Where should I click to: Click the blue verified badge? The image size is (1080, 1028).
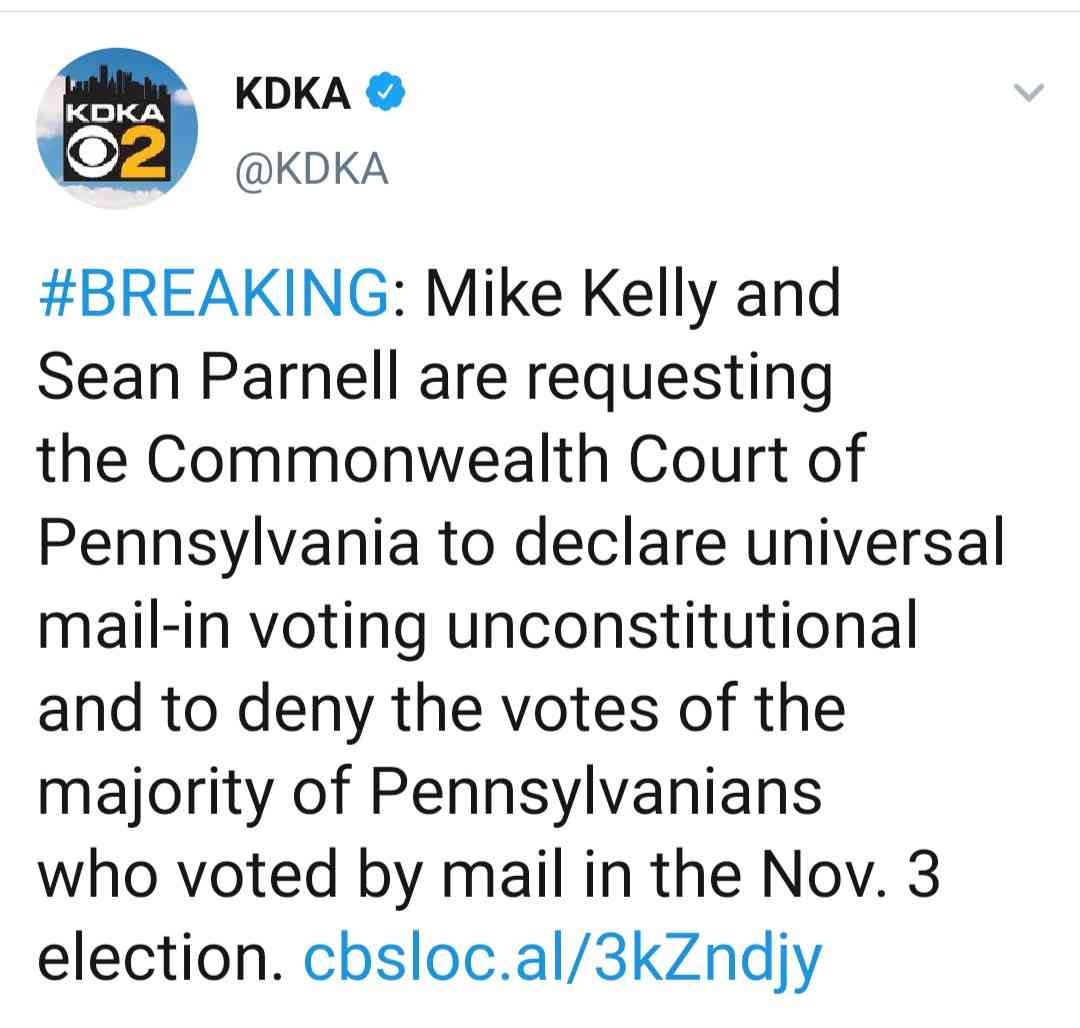coord(385,93)
